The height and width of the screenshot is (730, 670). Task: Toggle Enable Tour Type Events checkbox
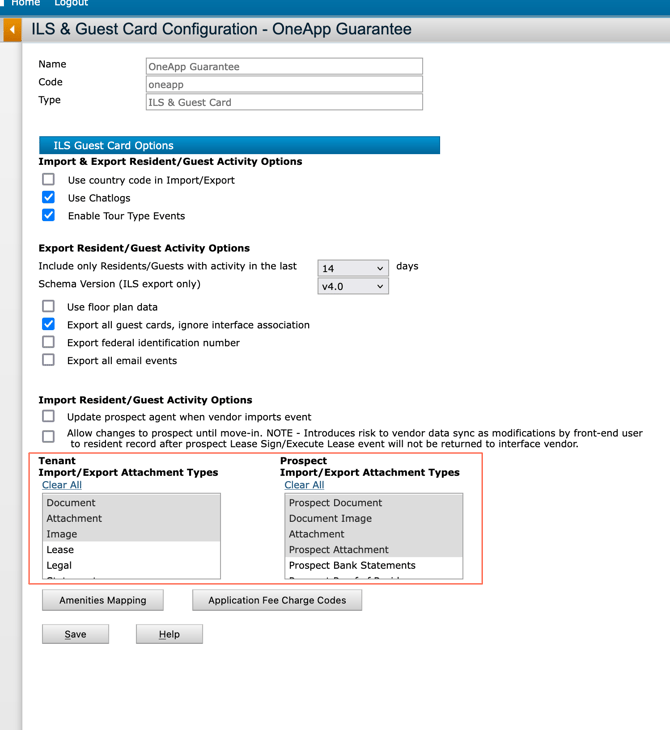pyautogui.click(x=48, y=215)
